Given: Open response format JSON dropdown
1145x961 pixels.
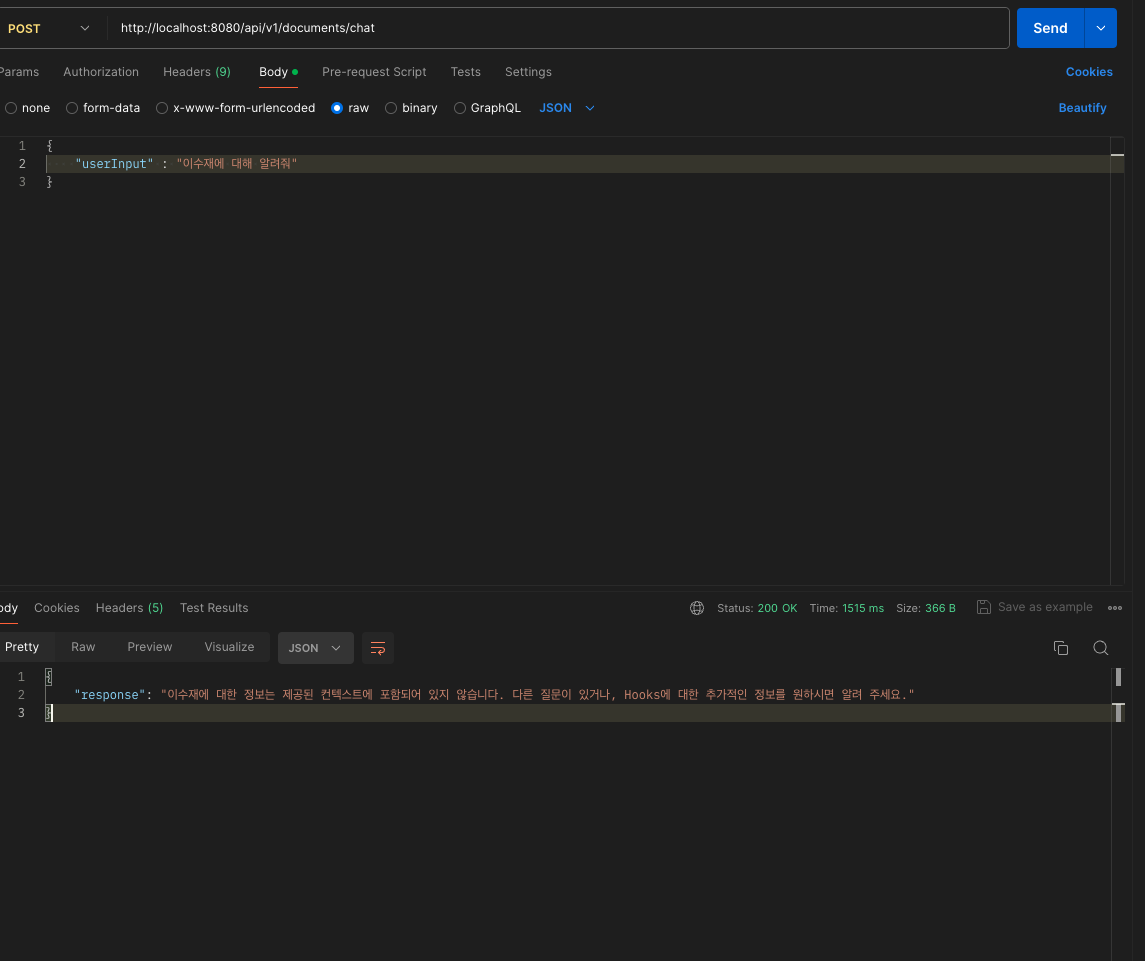Looking at the screenshot, I should click(315, 648).
